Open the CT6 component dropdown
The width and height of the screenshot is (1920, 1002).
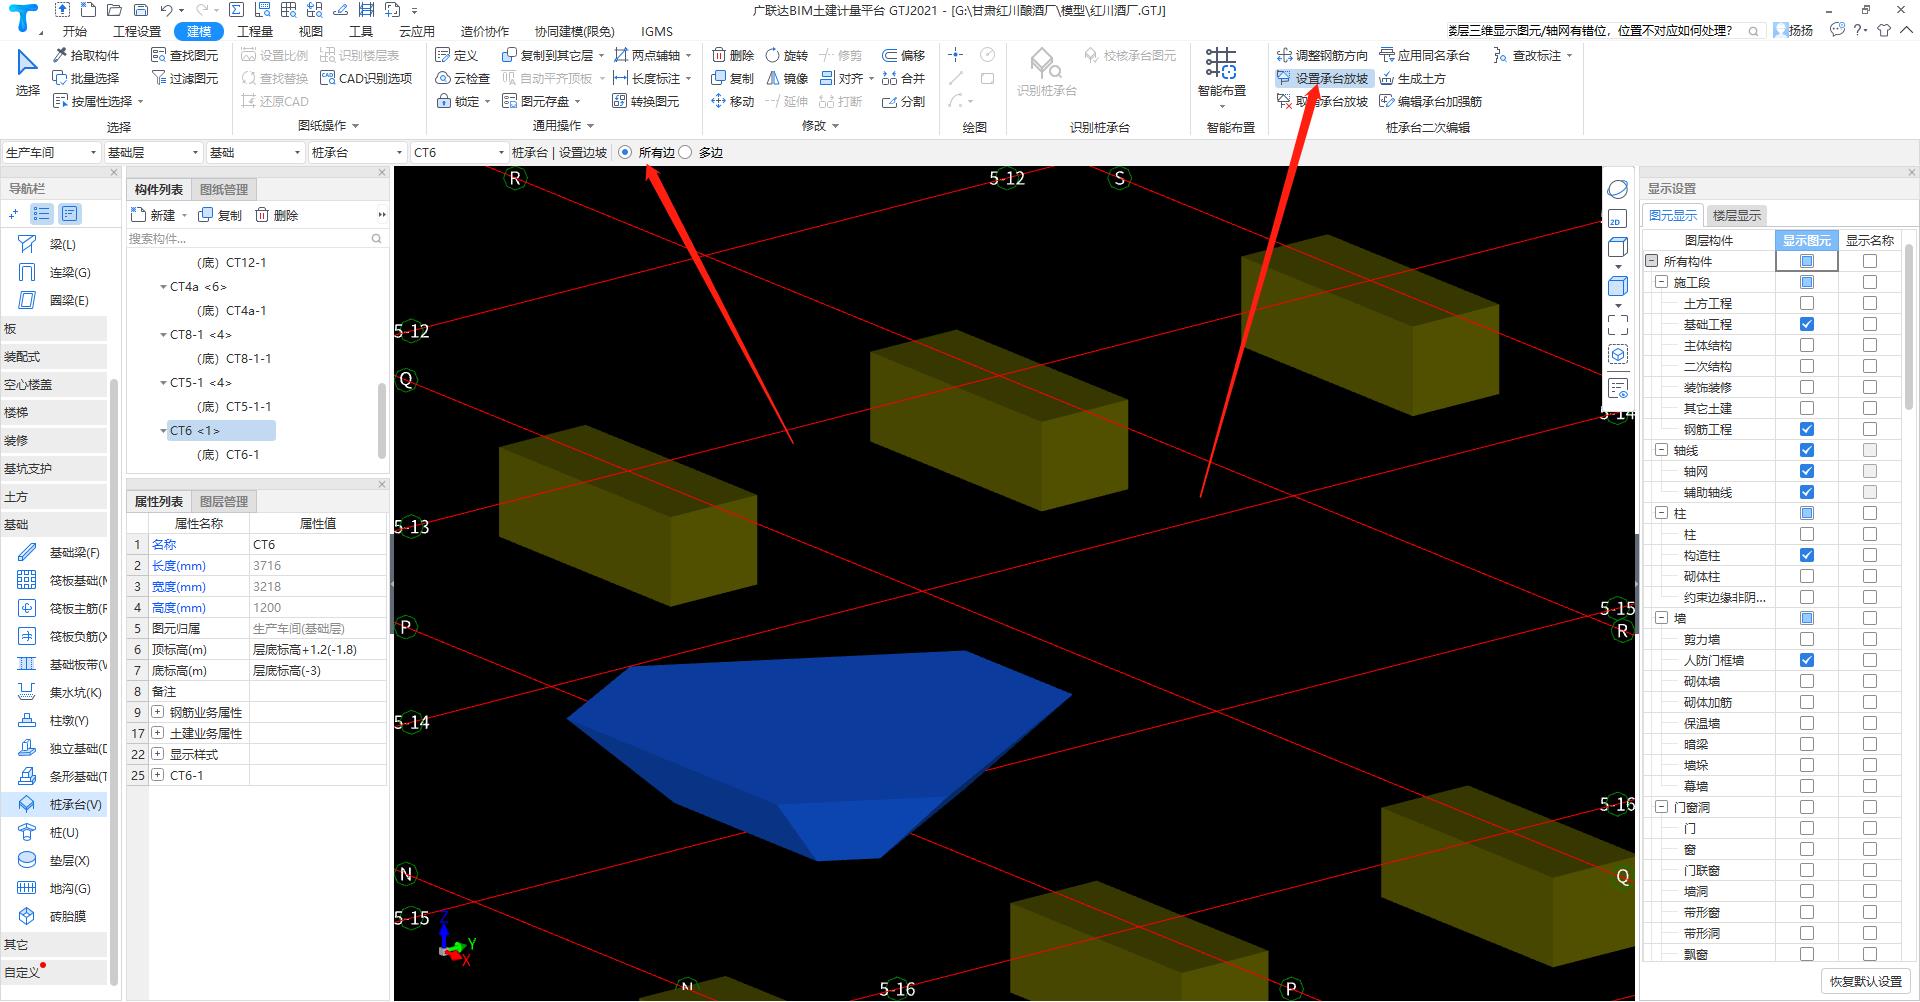459,152
